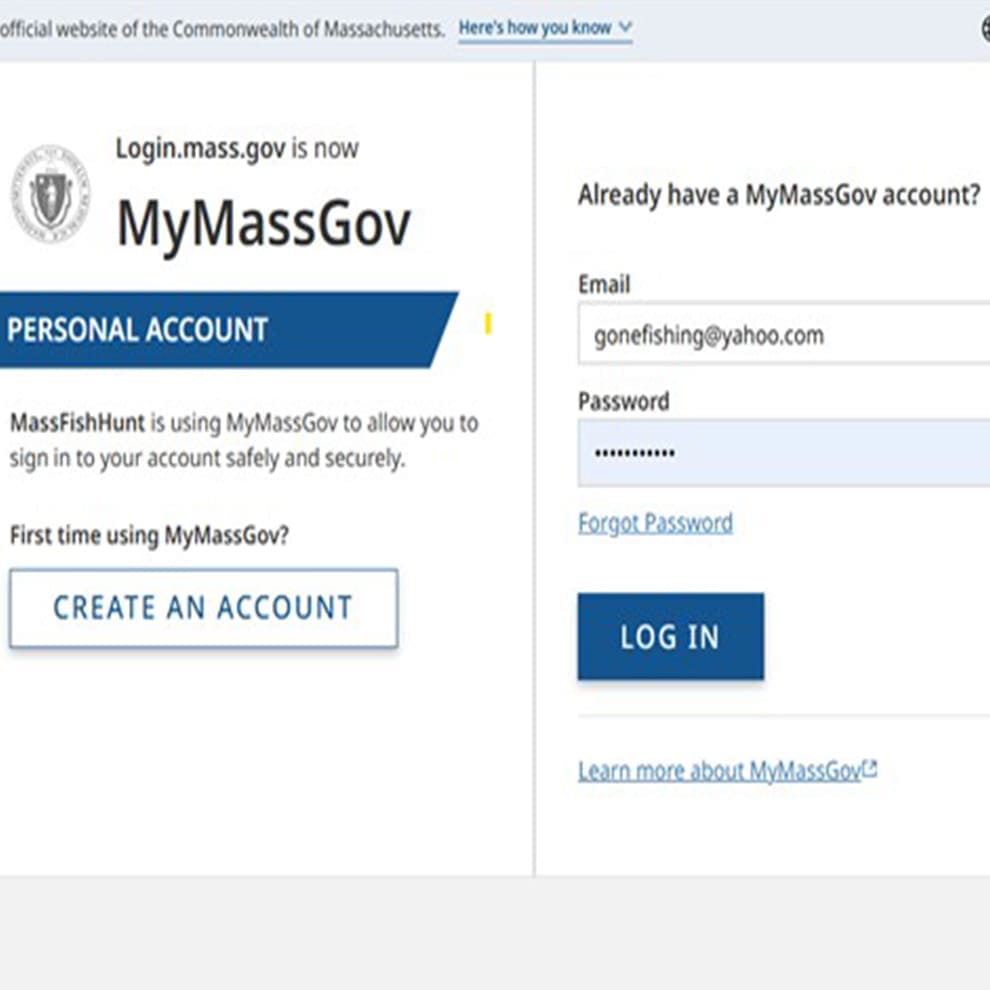The width and height of the screenshot is (990, 990).
Task: Expand the "Here's how you know" chevron
Action: tap(625, 27)
